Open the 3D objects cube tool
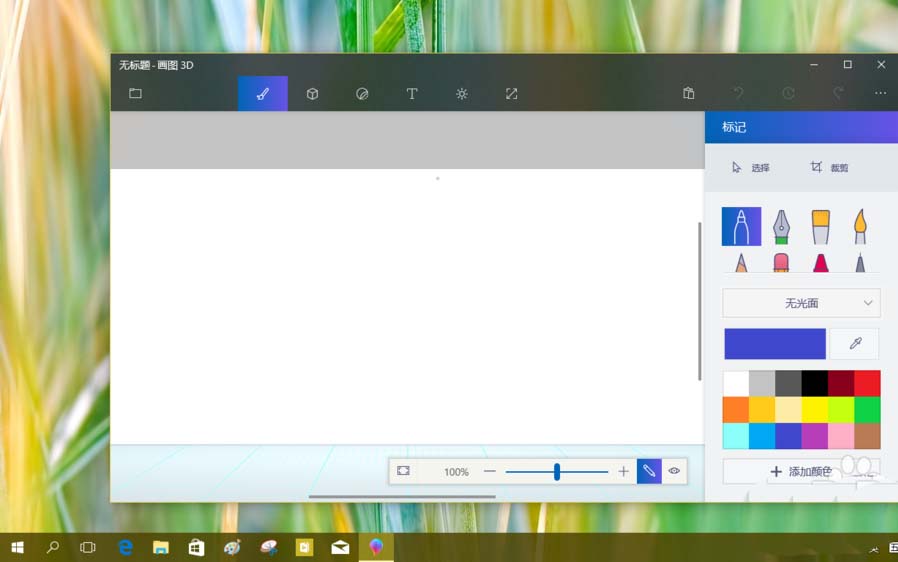898x562 pixels. tap(312, 94)
